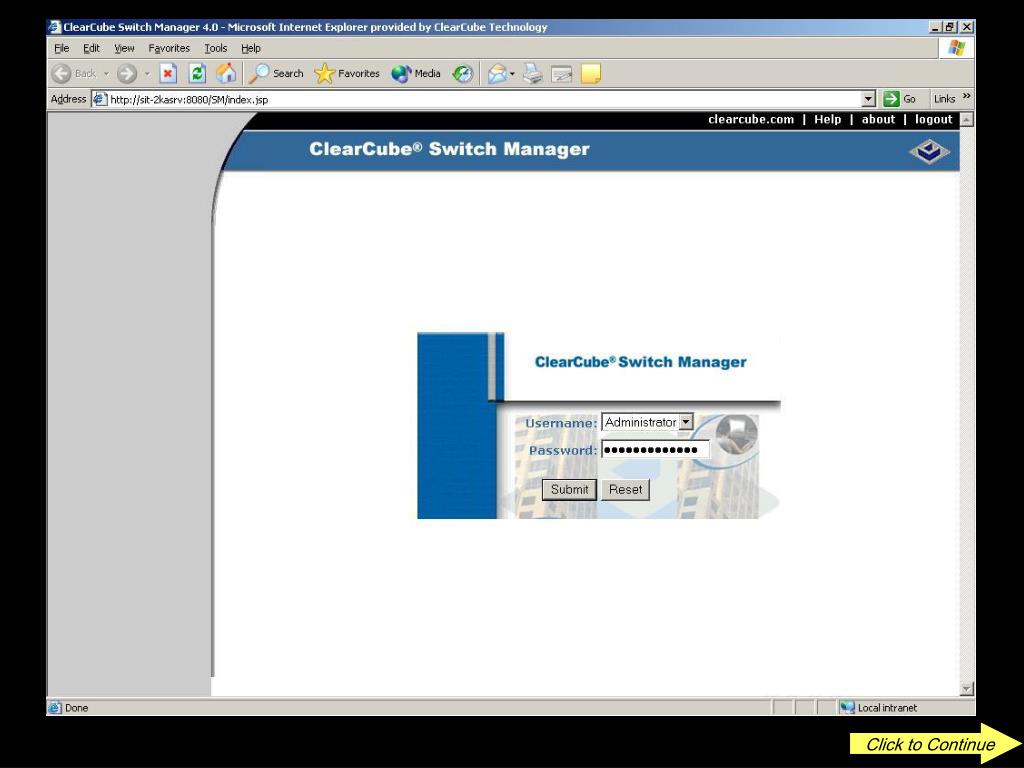Click the scrollbar up arrow
This screenshot has width=1024, height=768.
[967, 120]
